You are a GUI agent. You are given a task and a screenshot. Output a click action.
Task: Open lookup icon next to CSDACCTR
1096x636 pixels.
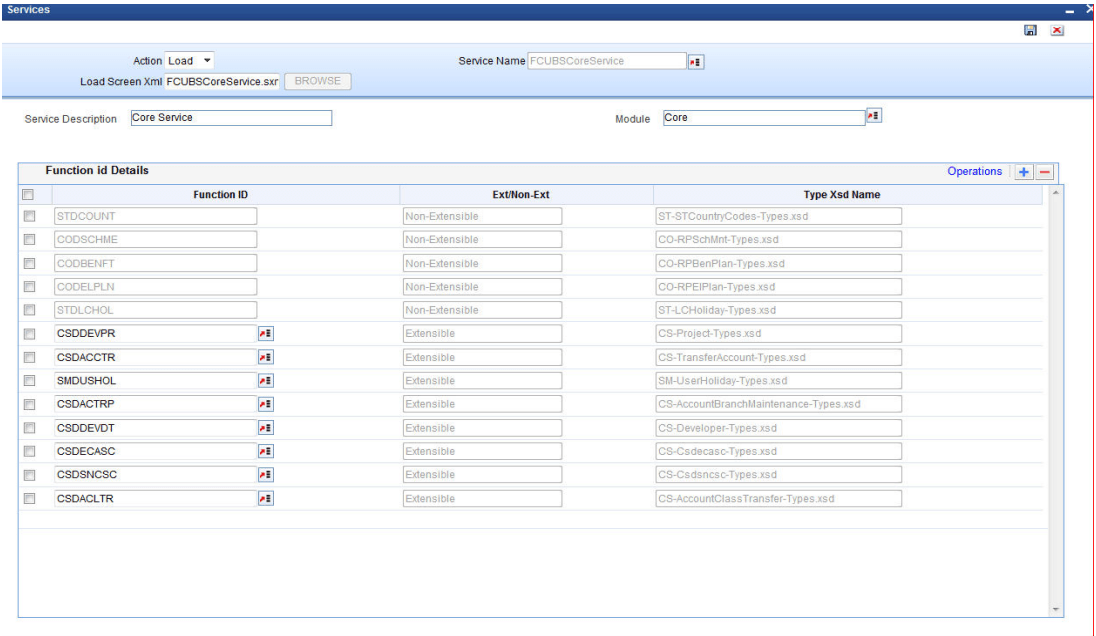pos(266,357)
